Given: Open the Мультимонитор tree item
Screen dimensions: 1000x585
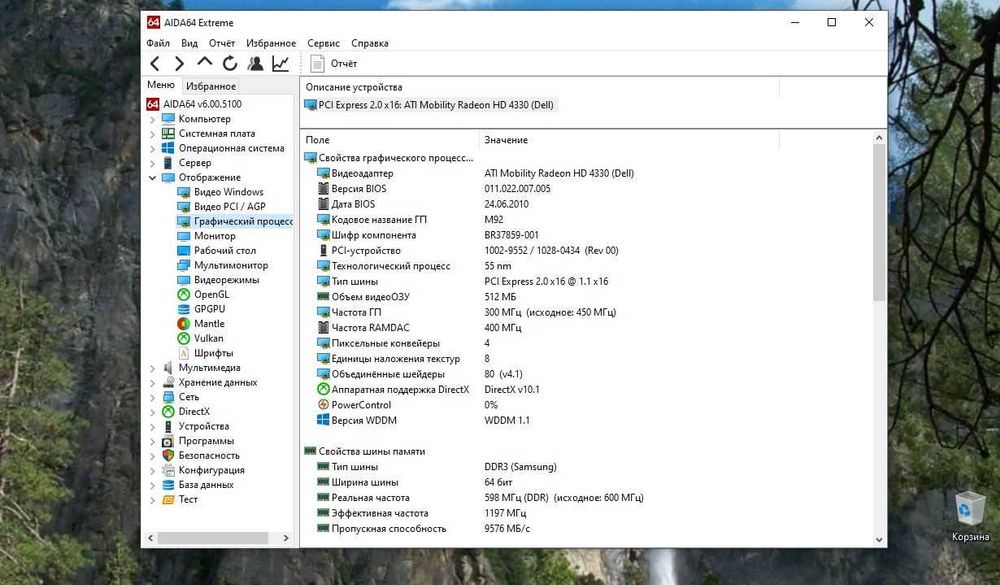Looking at the screenshot, I should [x=231, y=265].
